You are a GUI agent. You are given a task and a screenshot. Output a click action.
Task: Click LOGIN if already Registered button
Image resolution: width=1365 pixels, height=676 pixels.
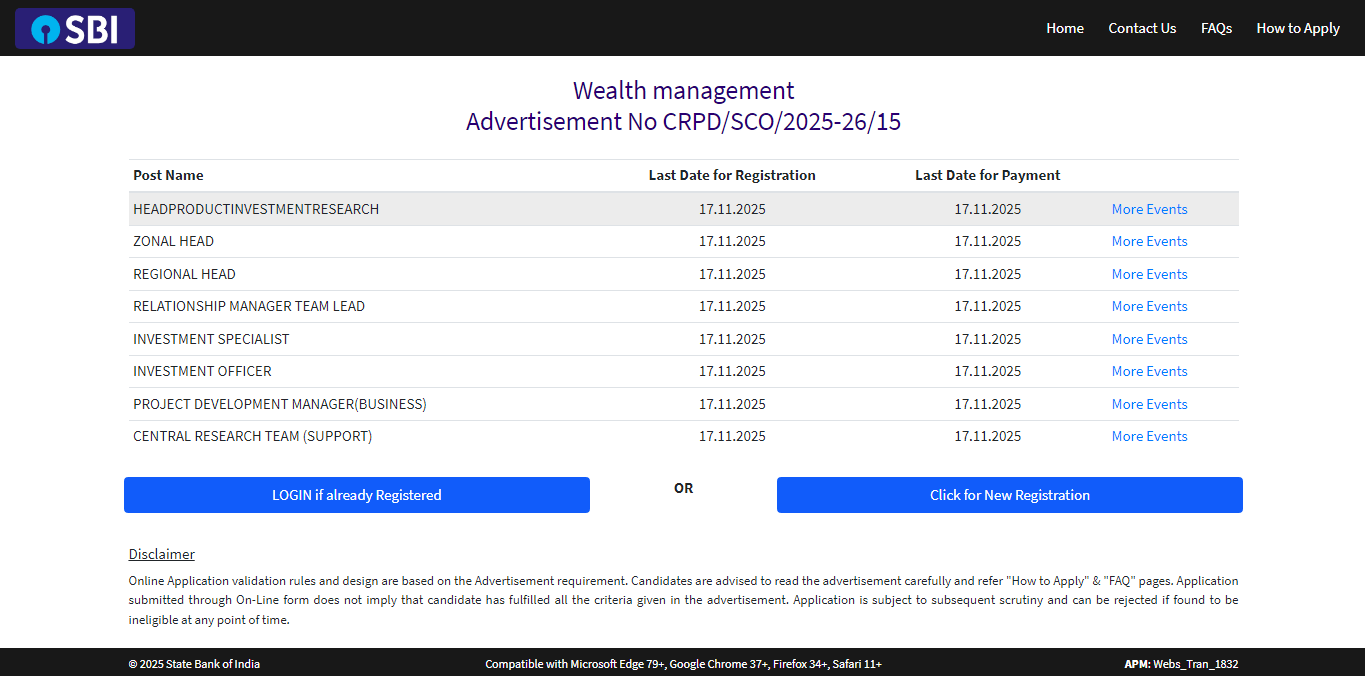point(356,495)
